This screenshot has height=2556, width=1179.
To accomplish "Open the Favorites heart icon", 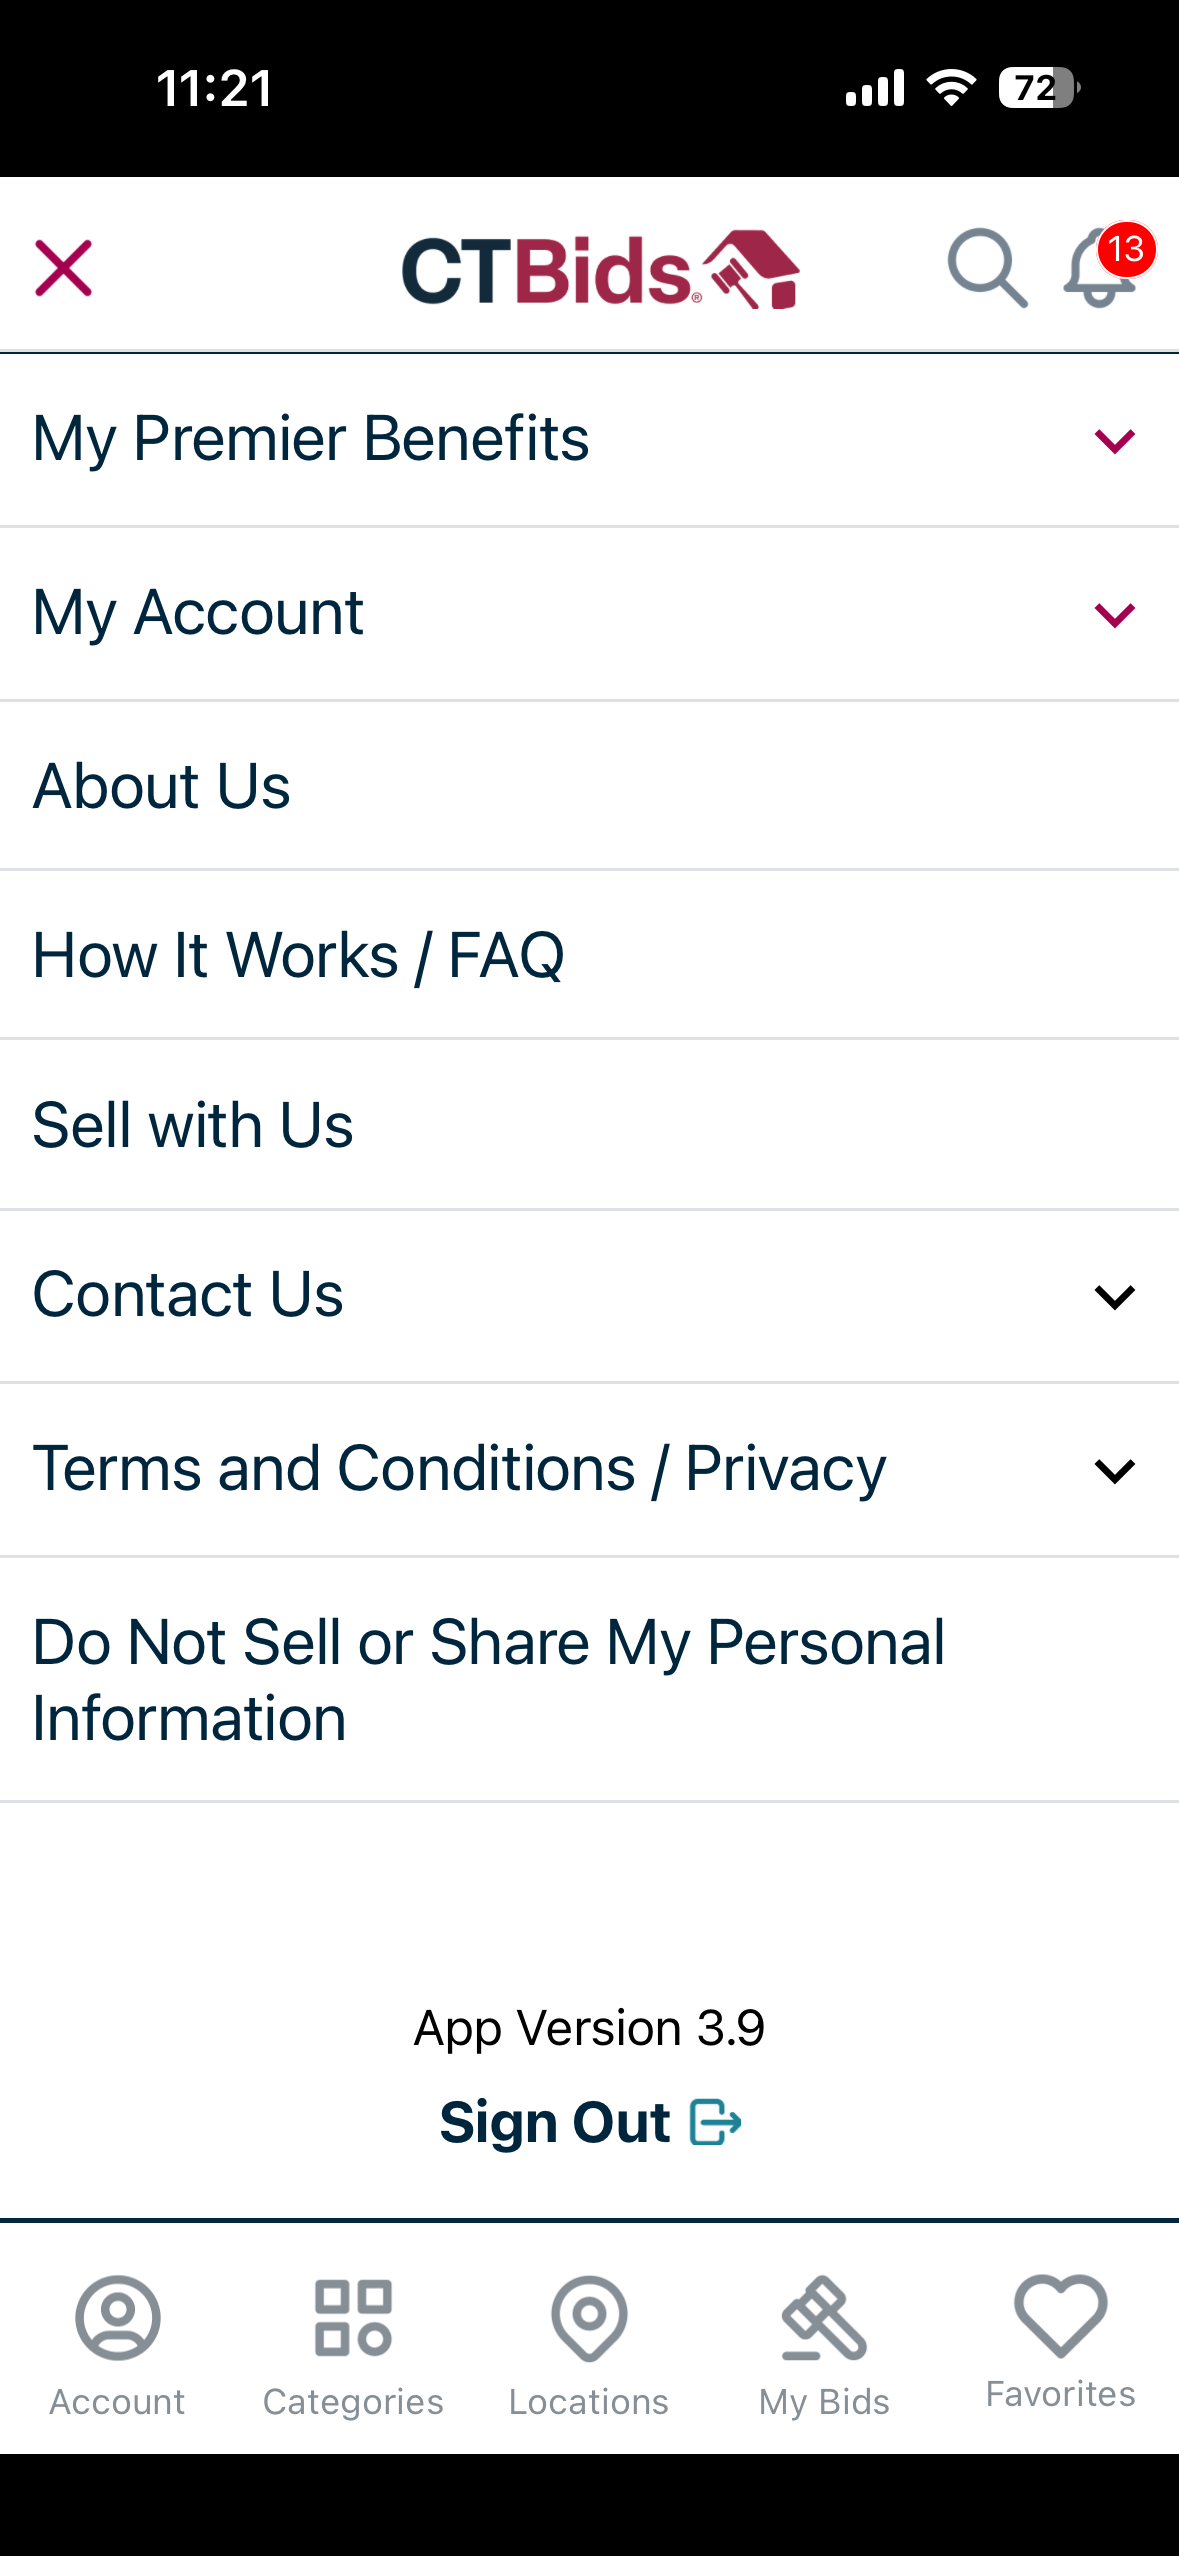I will pyautogui.click(x=1060, y=2316).
